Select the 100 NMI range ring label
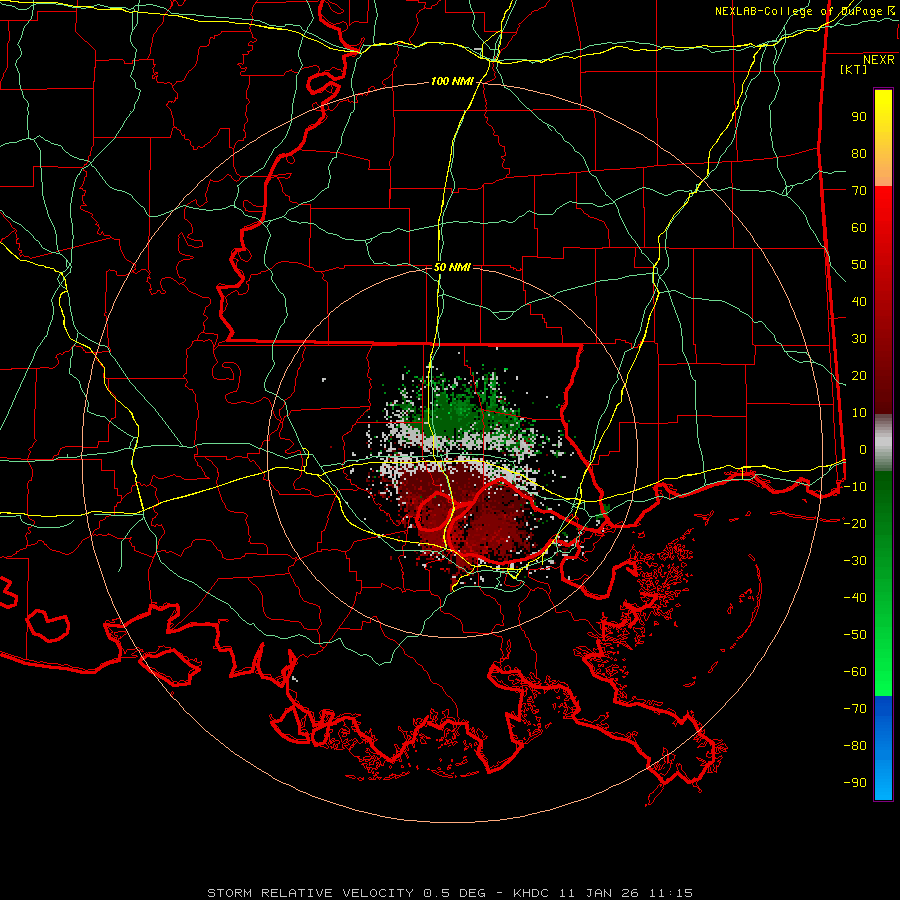 [x=452, y=82]
